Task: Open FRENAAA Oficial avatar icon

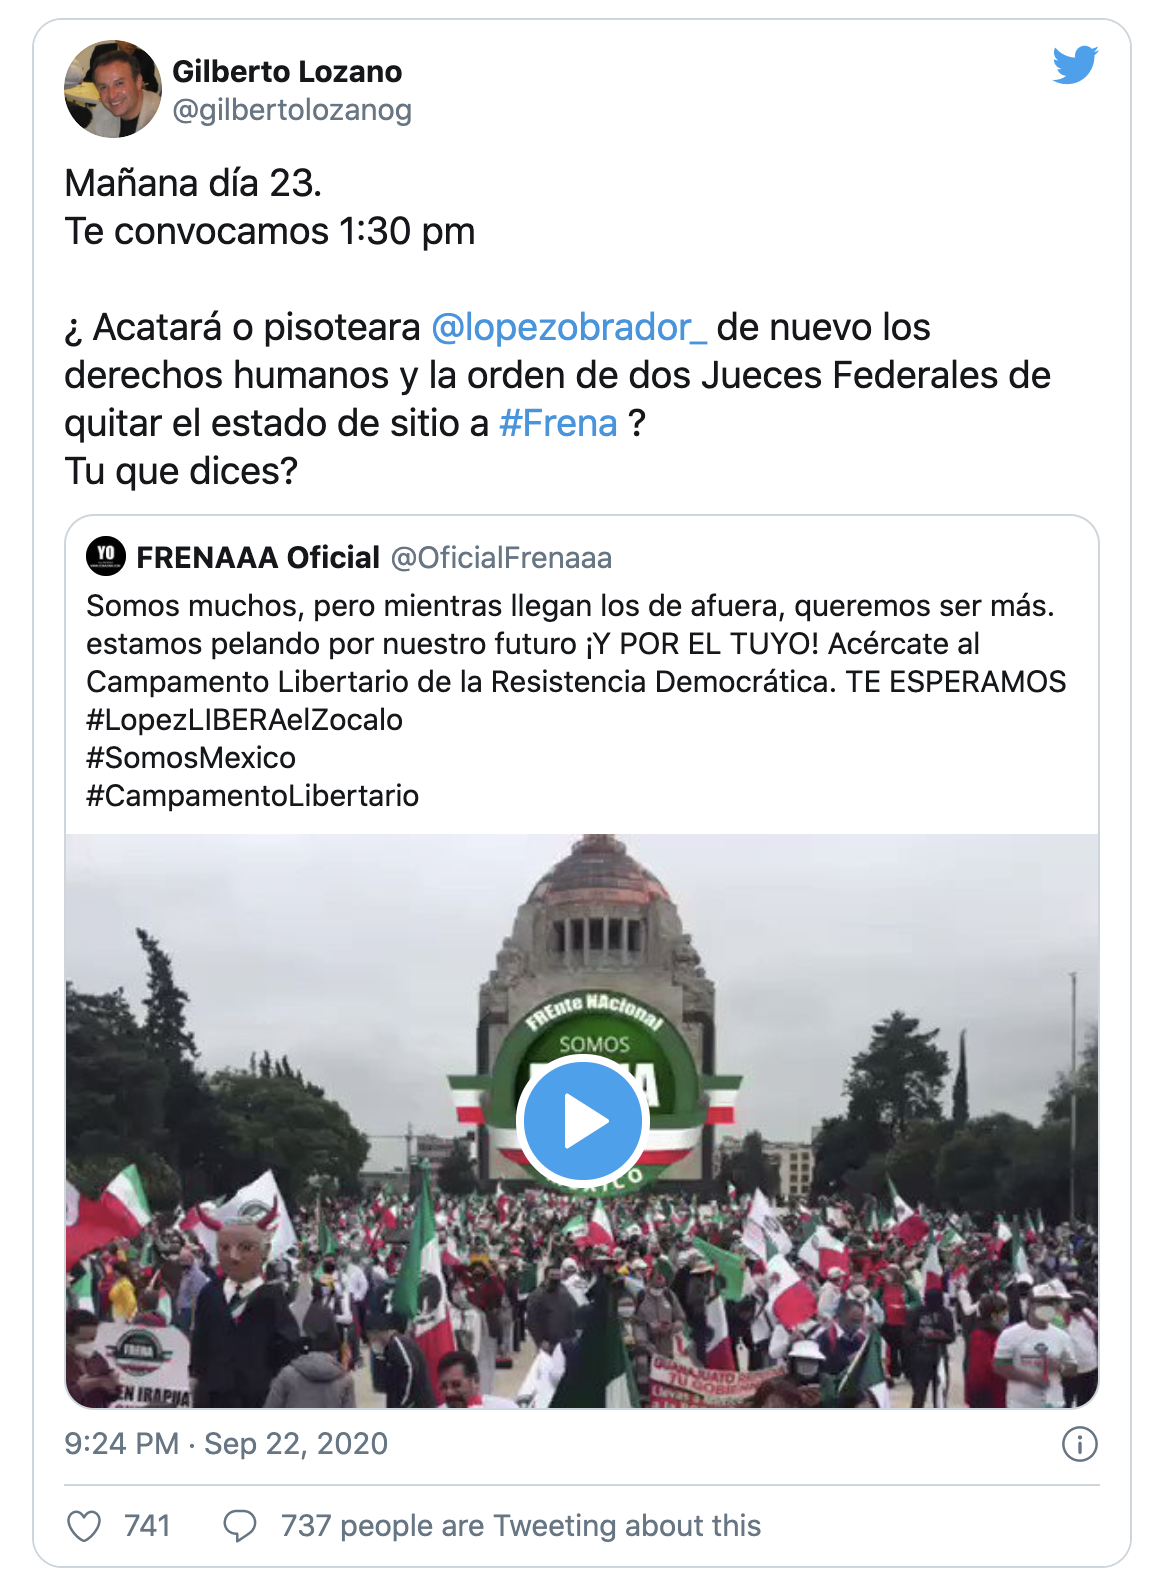Action: point(106,556)
